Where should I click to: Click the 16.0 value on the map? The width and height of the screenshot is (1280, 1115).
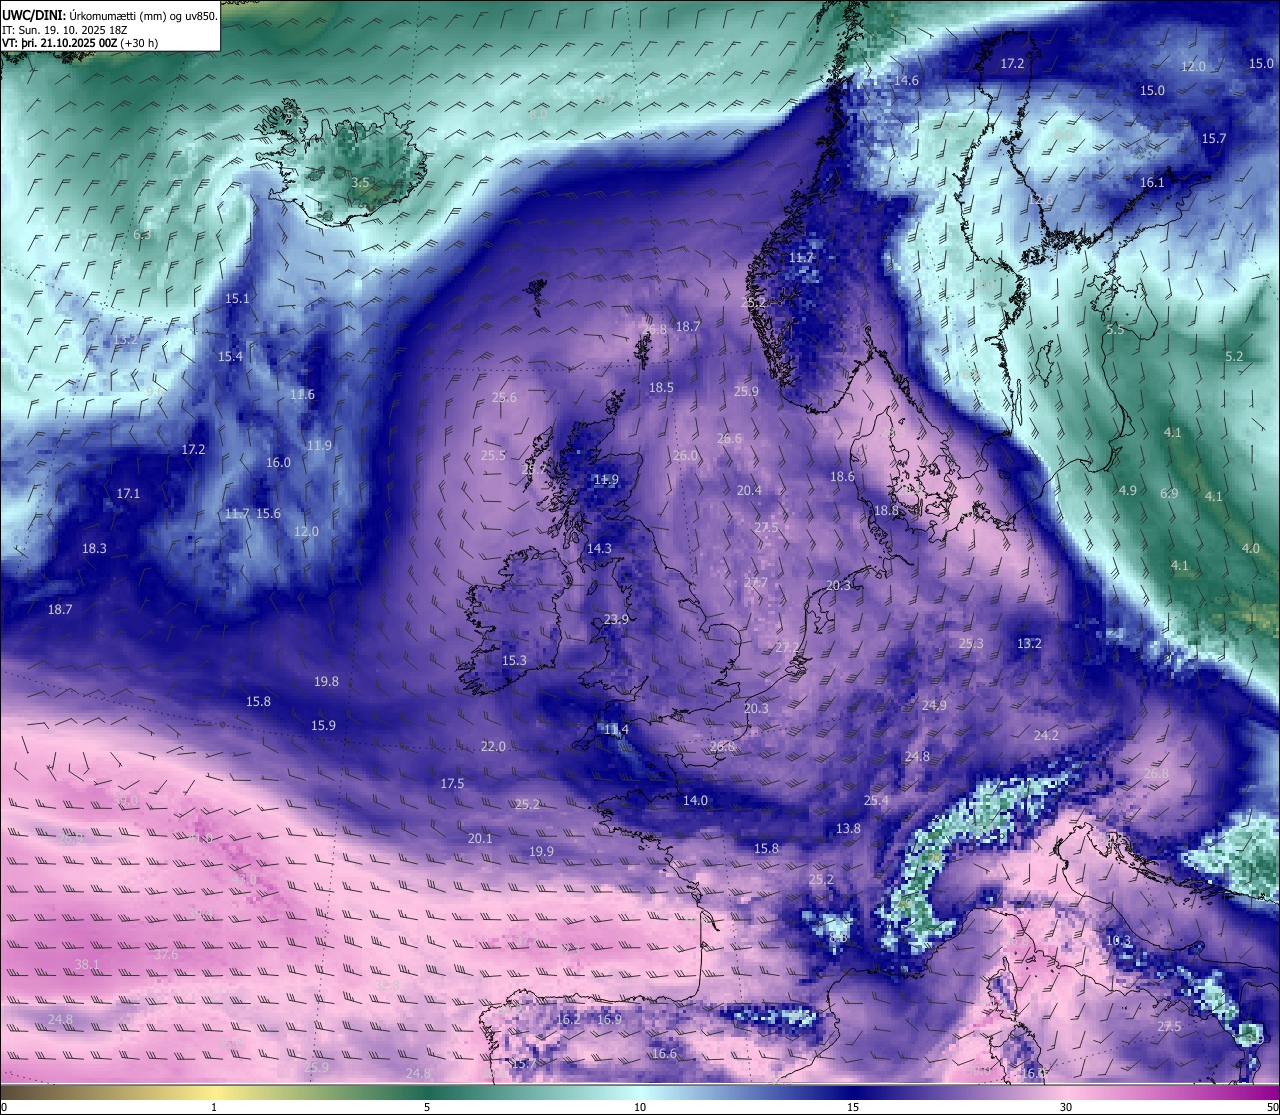[278, 462]
